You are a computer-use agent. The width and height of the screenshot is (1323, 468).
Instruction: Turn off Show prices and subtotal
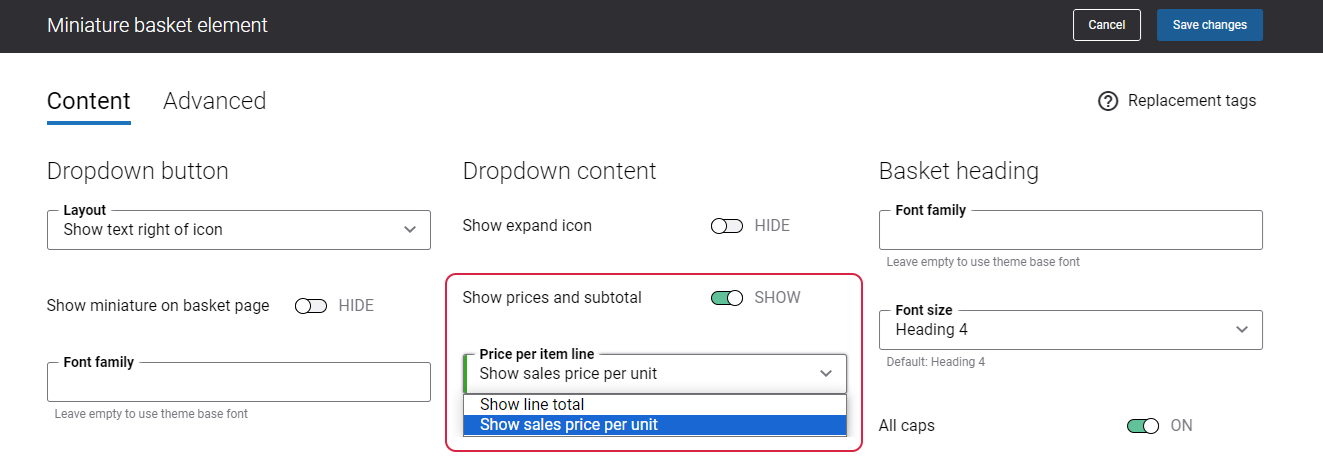727,298
